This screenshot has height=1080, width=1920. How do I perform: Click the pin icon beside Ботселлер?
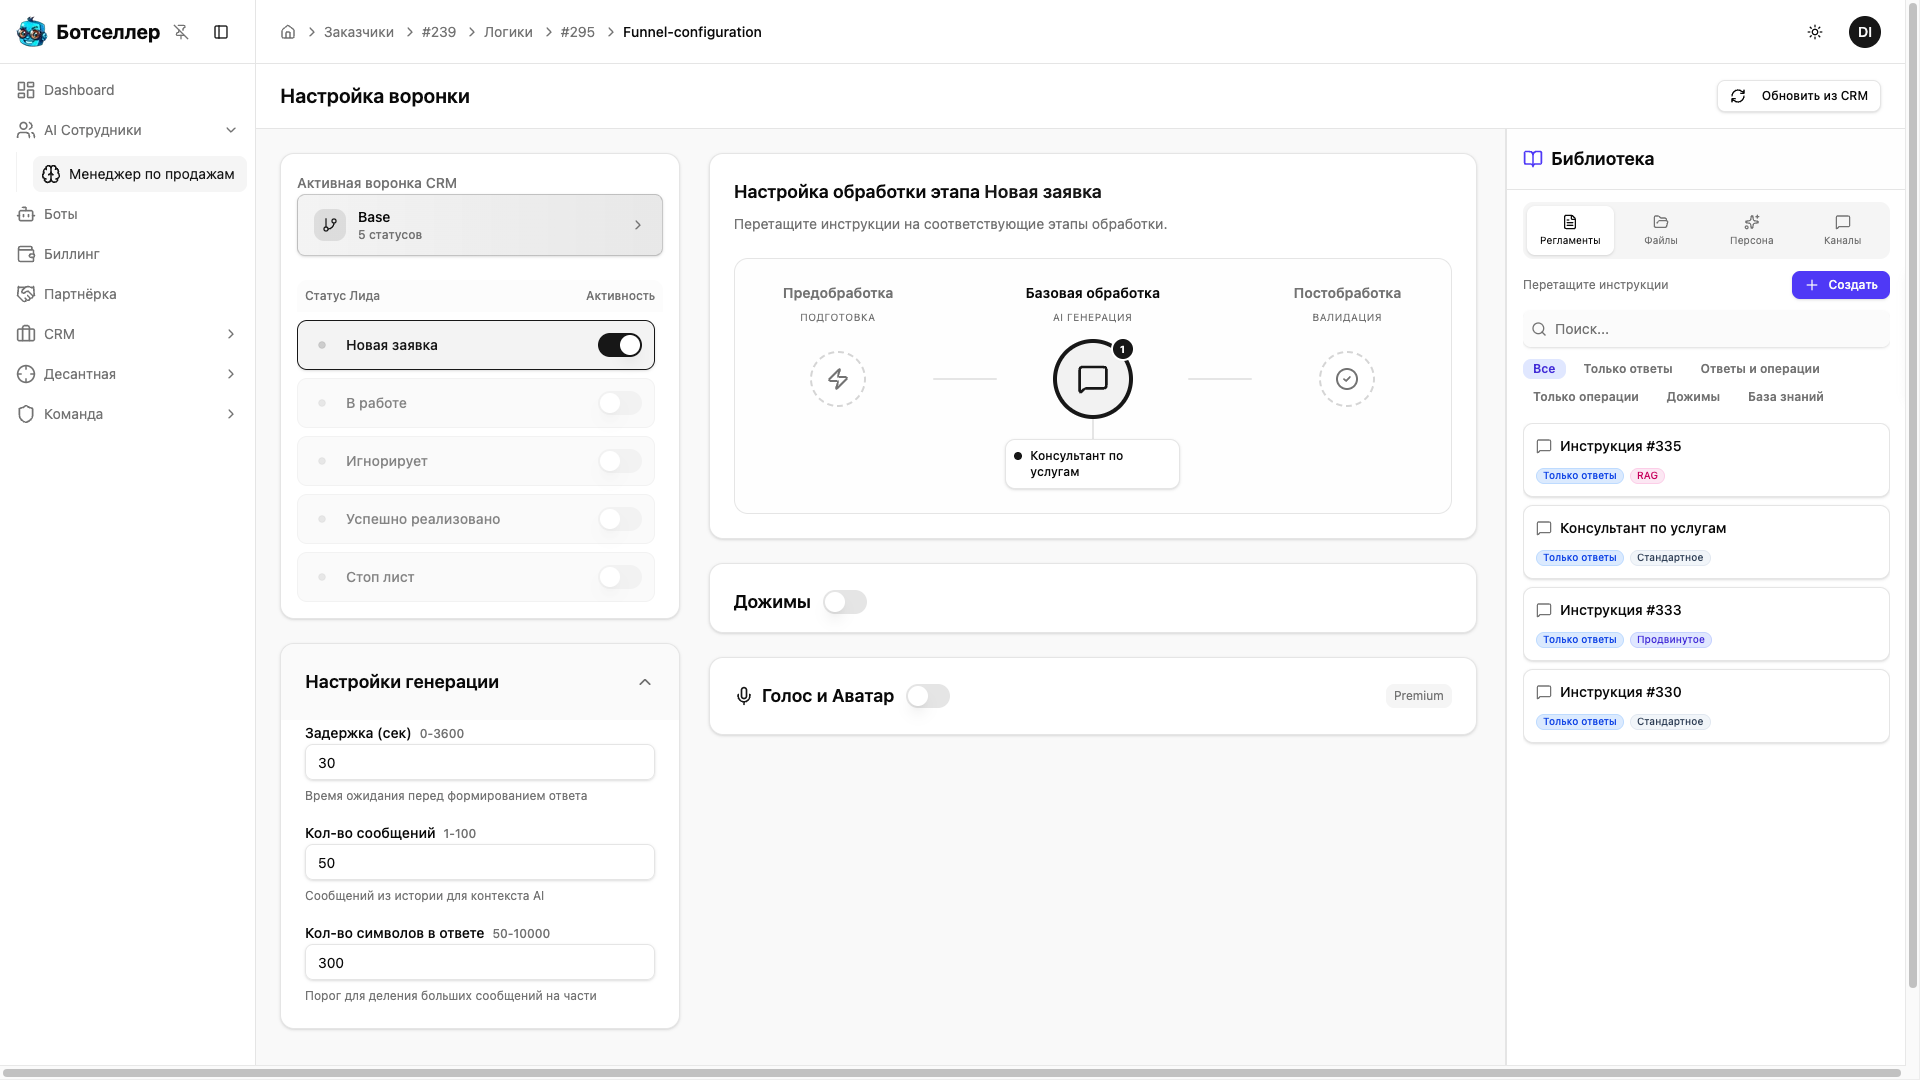coord(181,32)
